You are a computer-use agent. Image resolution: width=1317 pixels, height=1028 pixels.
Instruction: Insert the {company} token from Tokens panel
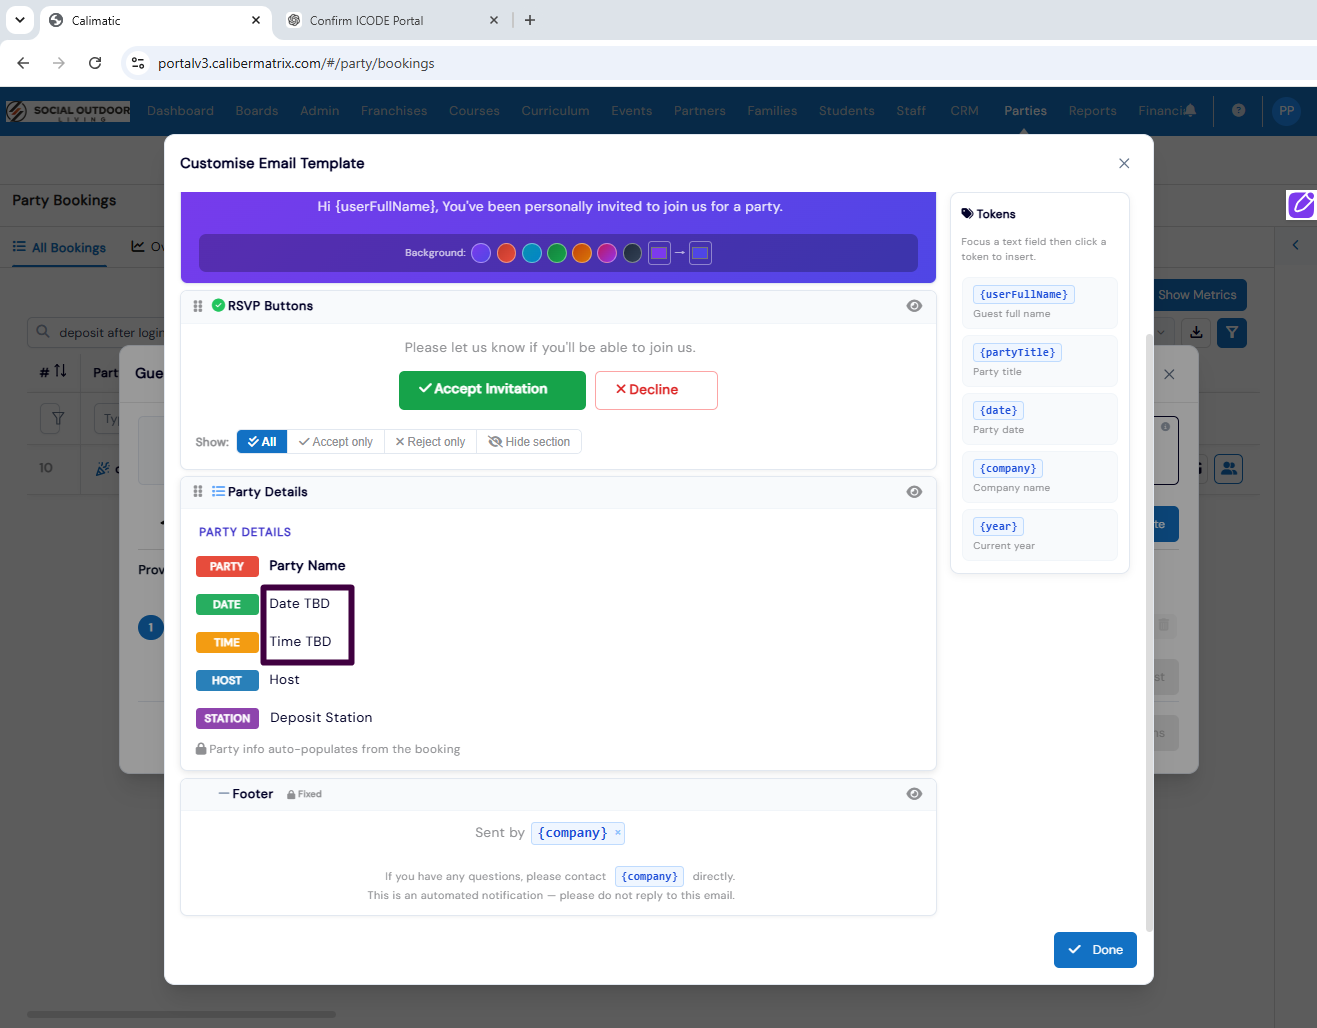coord(1008,469)
